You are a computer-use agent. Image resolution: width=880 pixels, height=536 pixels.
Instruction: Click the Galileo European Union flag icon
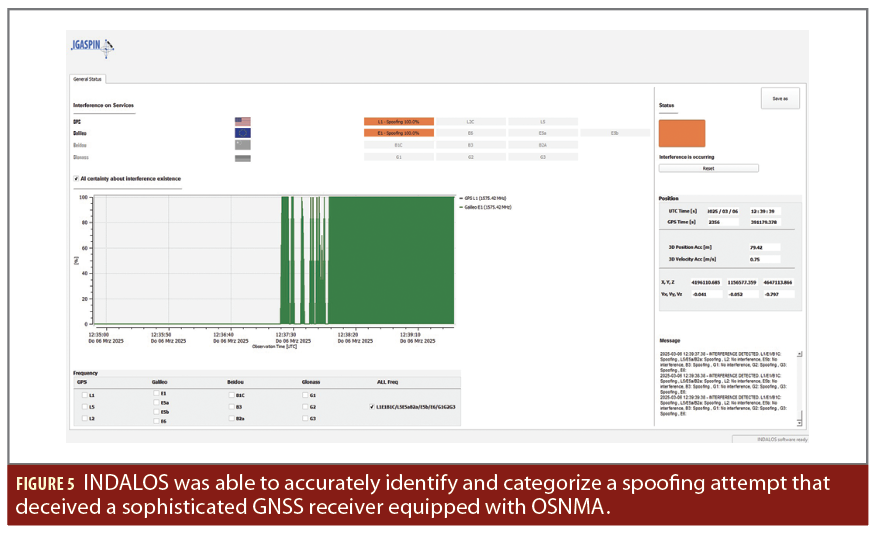pos(242,133)
